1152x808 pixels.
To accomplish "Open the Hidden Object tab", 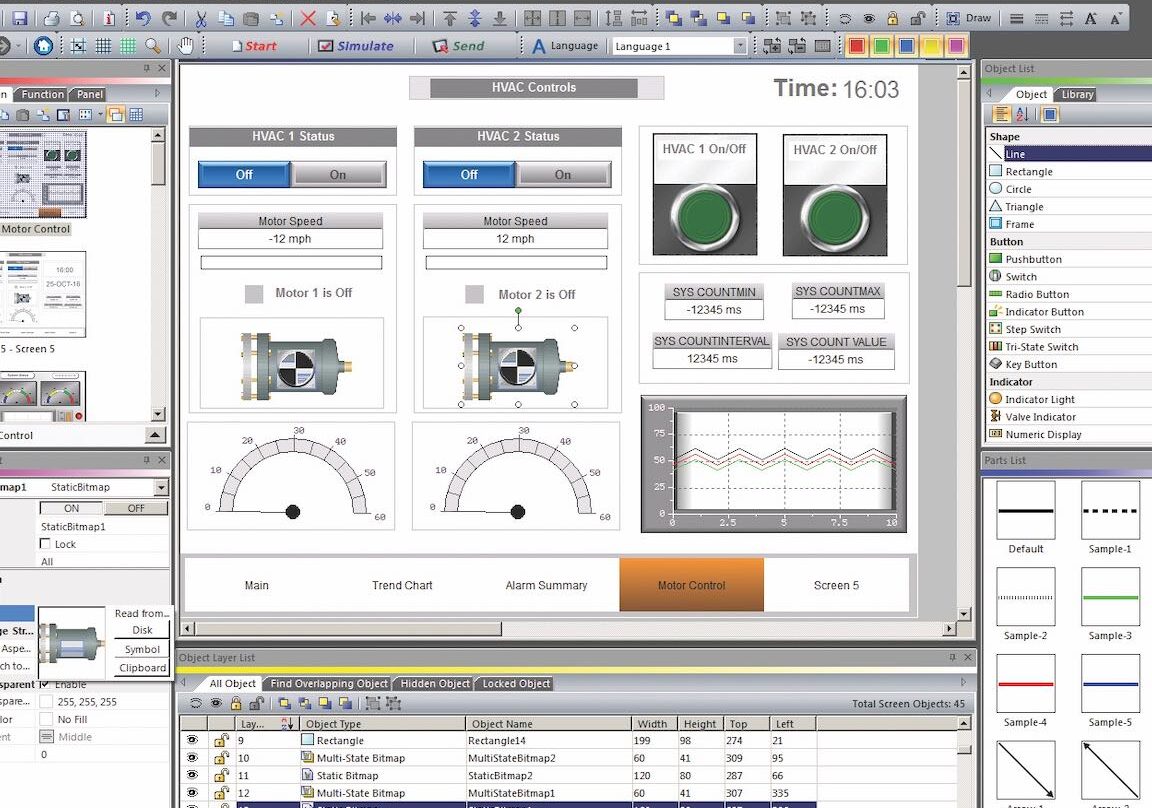I will [x=434, y=683].
